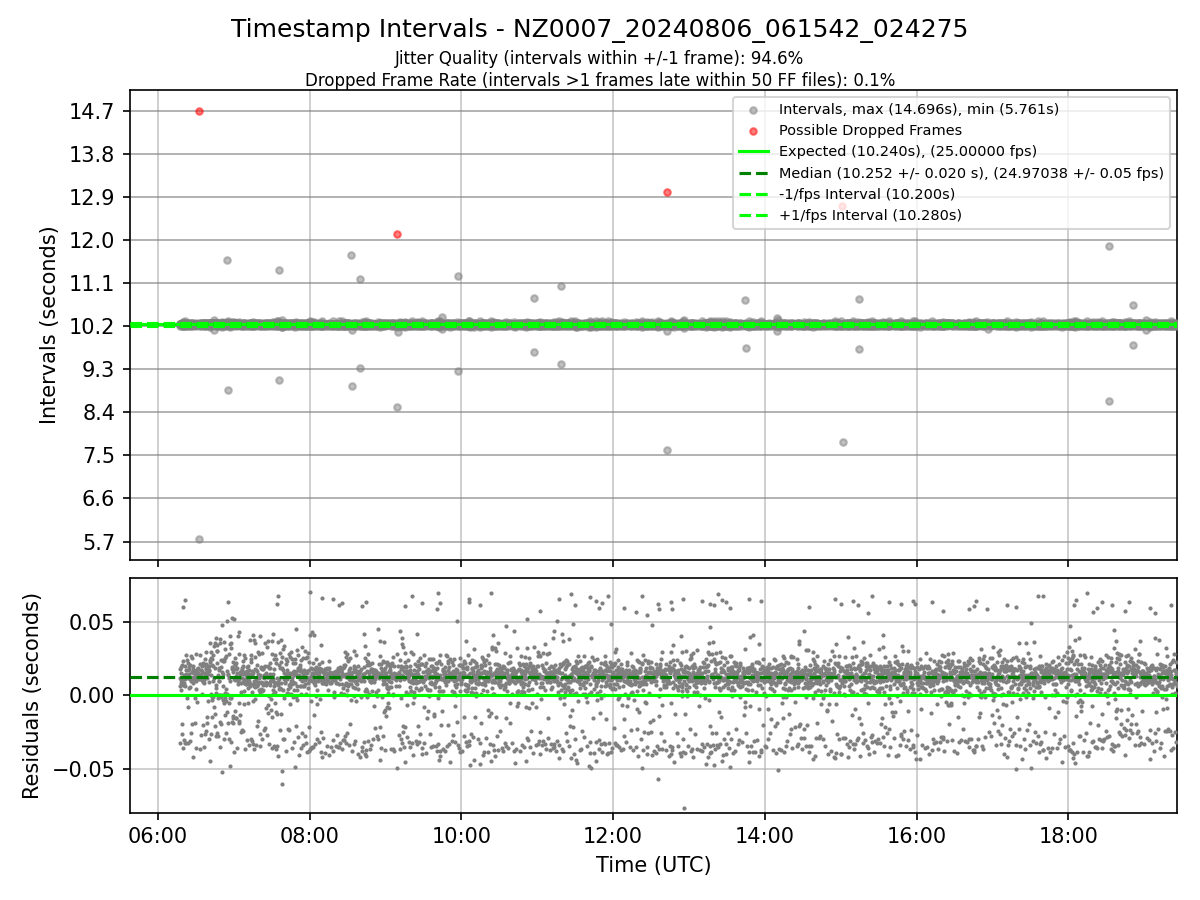Click the lowest gray interval point at 5.7 seconds
This screenshot has width=1200, height=900.
tap(199, 539)
